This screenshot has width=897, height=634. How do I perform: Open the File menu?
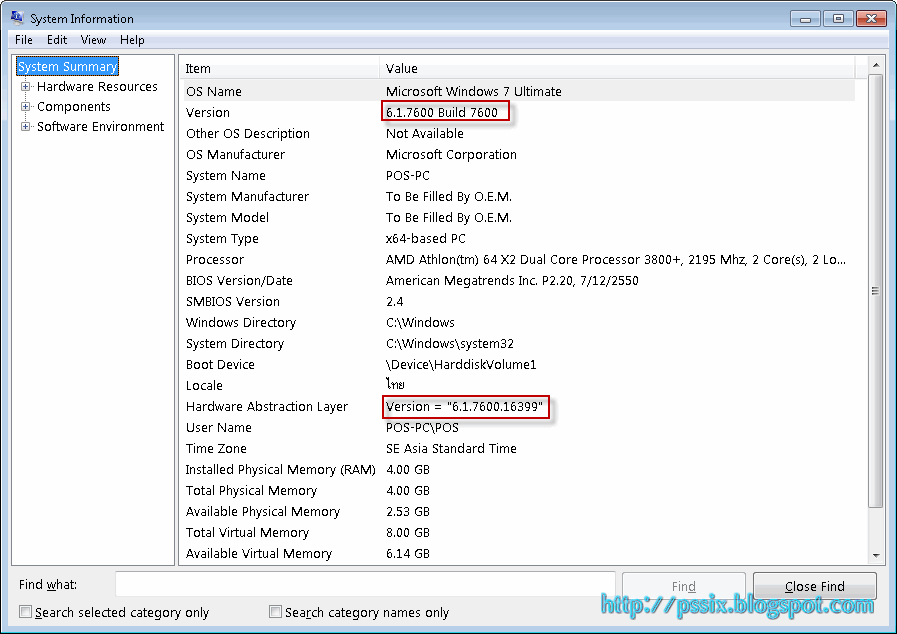23,40
